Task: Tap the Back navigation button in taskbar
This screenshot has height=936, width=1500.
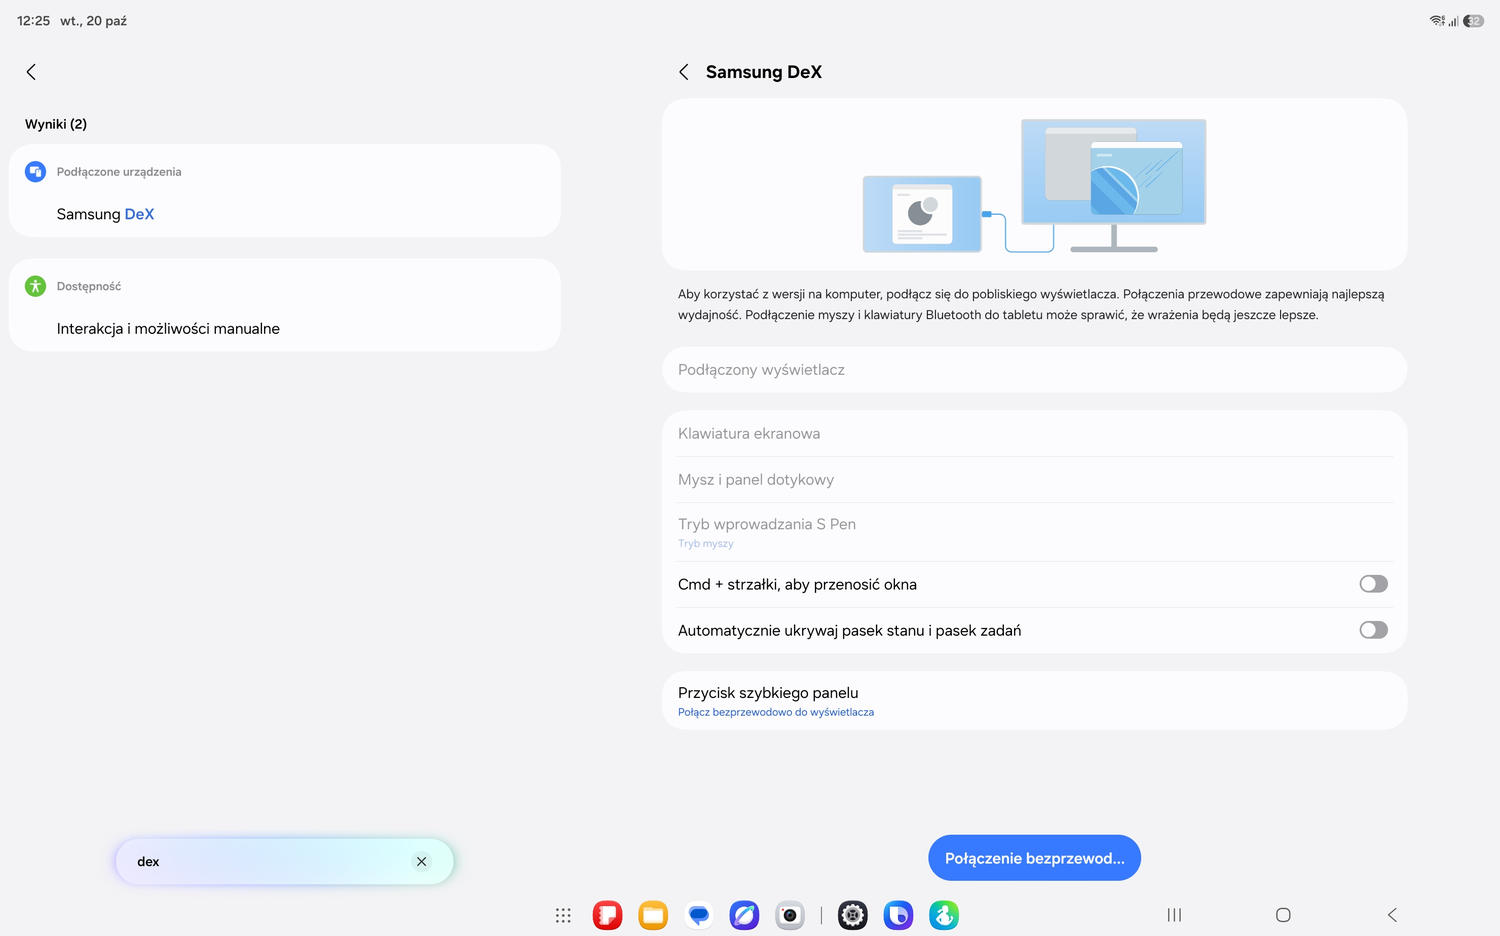Action: [x=1392, y=915]
